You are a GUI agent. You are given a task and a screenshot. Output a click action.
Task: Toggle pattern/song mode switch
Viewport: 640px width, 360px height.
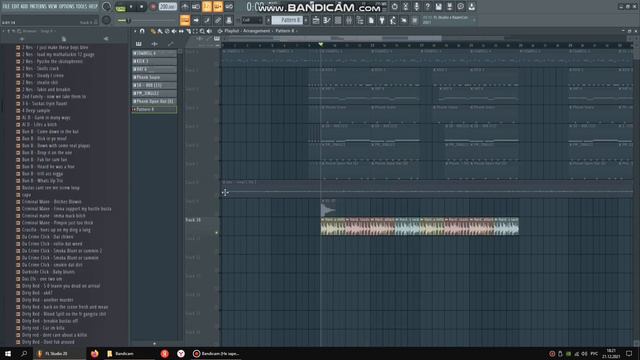click(x=120, y=7)
